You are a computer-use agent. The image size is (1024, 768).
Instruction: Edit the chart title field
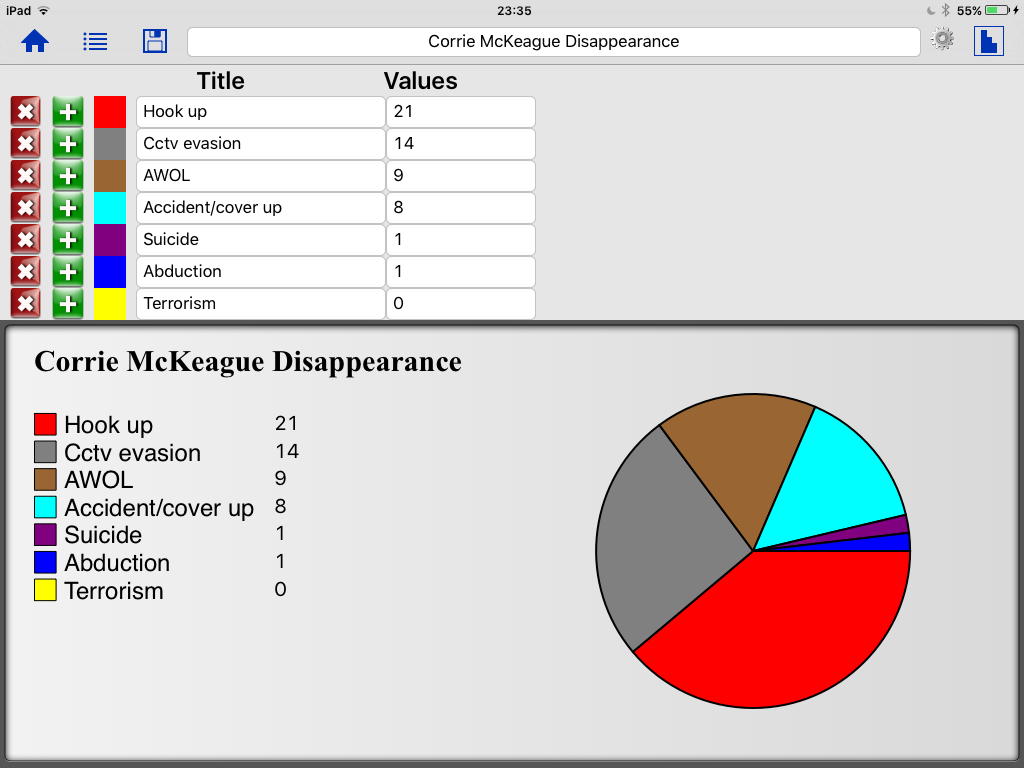[x=553, y=42]
